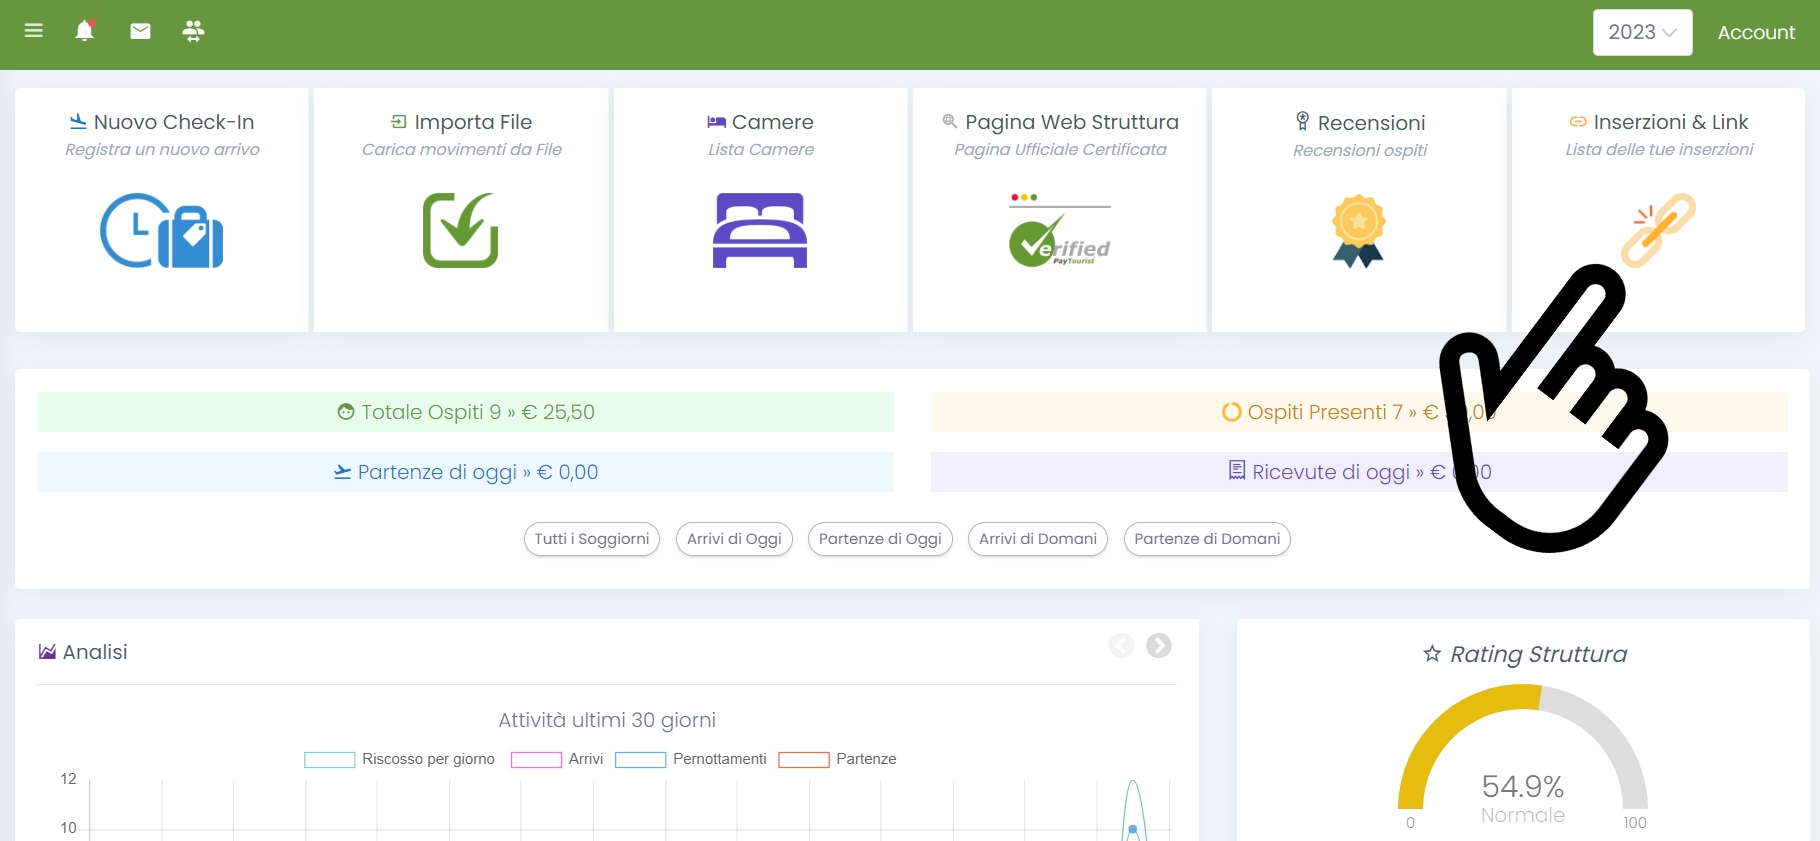The height and width of the screenshot is (841, 1820).
Task: Click the Rating Struttura heading
Action: pos(1524,654)
